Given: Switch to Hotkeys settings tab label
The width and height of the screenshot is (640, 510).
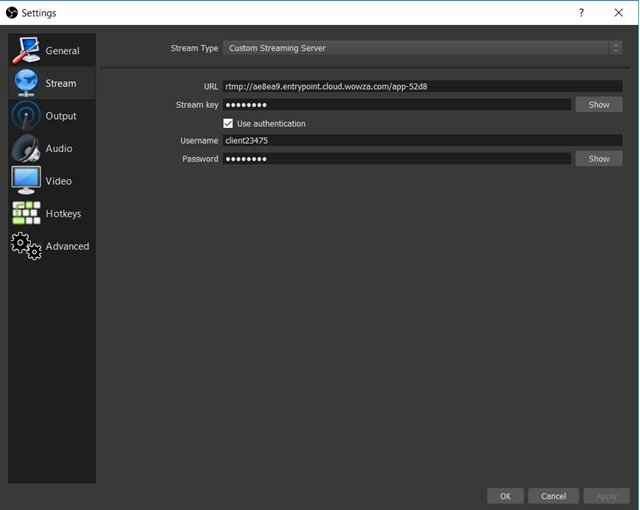Looking at the screenshot, I should coord(63,214).
